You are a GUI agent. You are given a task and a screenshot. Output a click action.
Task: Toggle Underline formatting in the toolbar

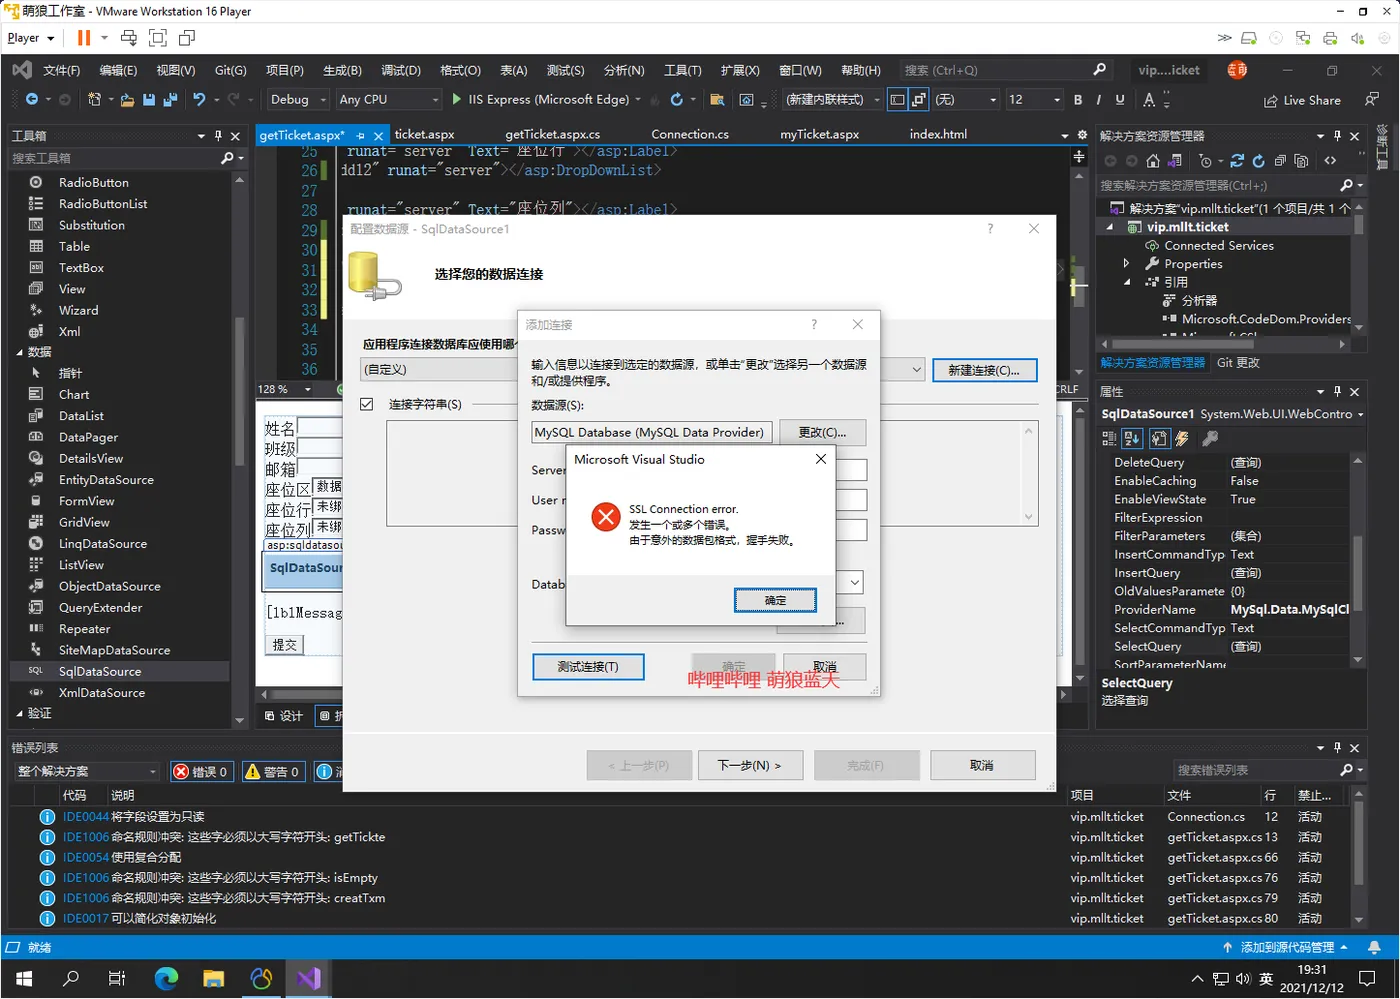pos(1120,99)
